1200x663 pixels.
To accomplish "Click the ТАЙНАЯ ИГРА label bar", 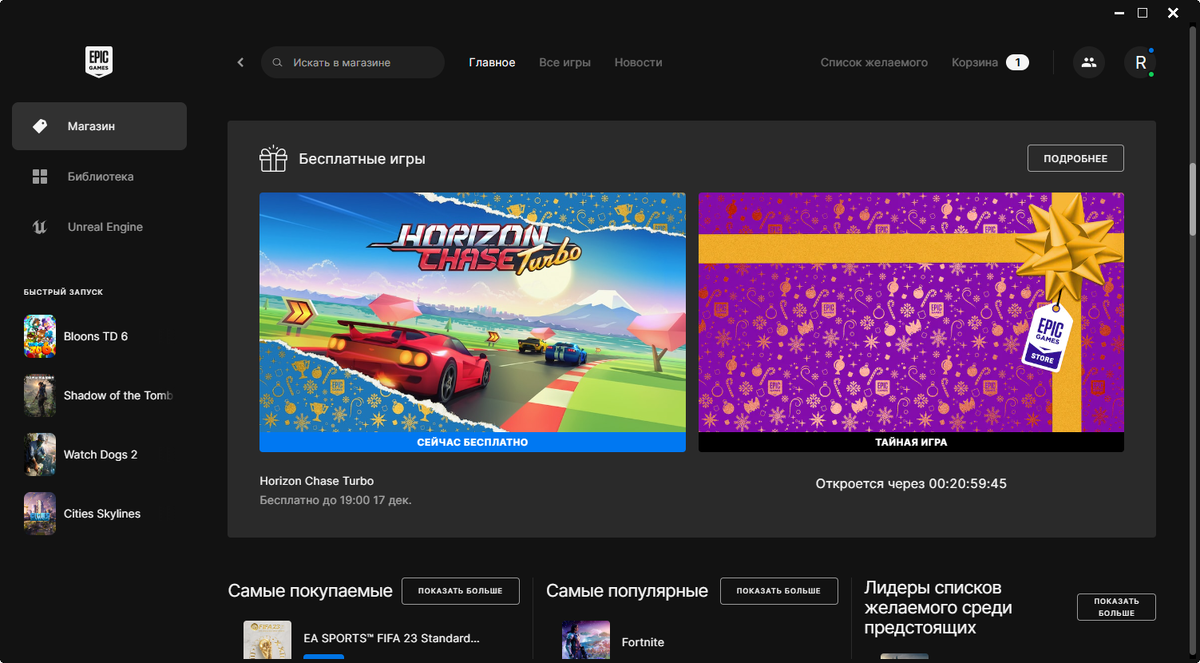I will pos(911,442).
